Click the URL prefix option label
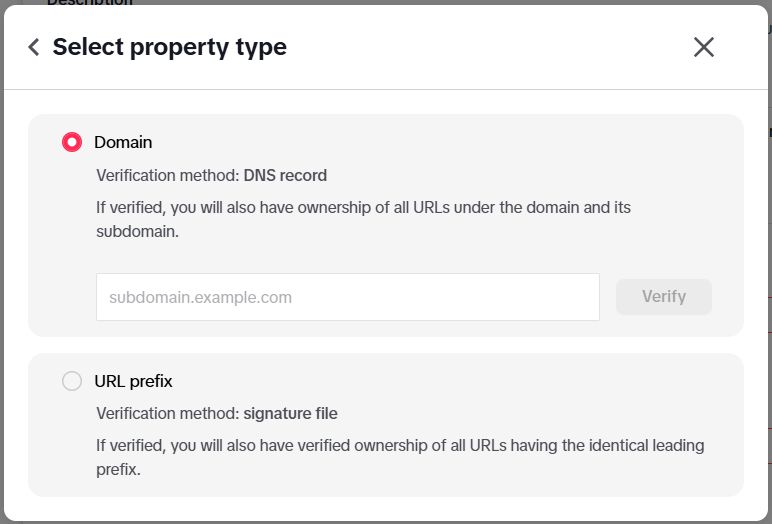The width and height of the screenshot is (772, 524). [133, 381]
